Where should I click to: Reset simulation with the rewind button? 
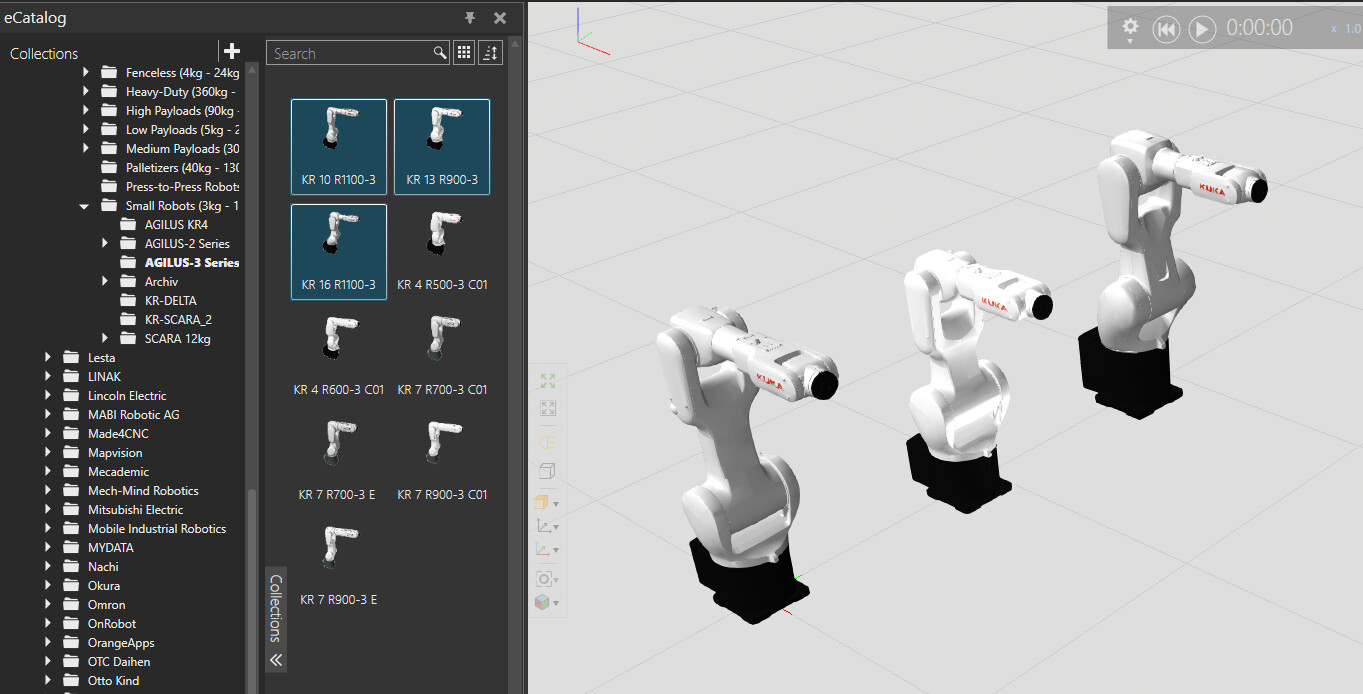click(x=1166, y=29)
